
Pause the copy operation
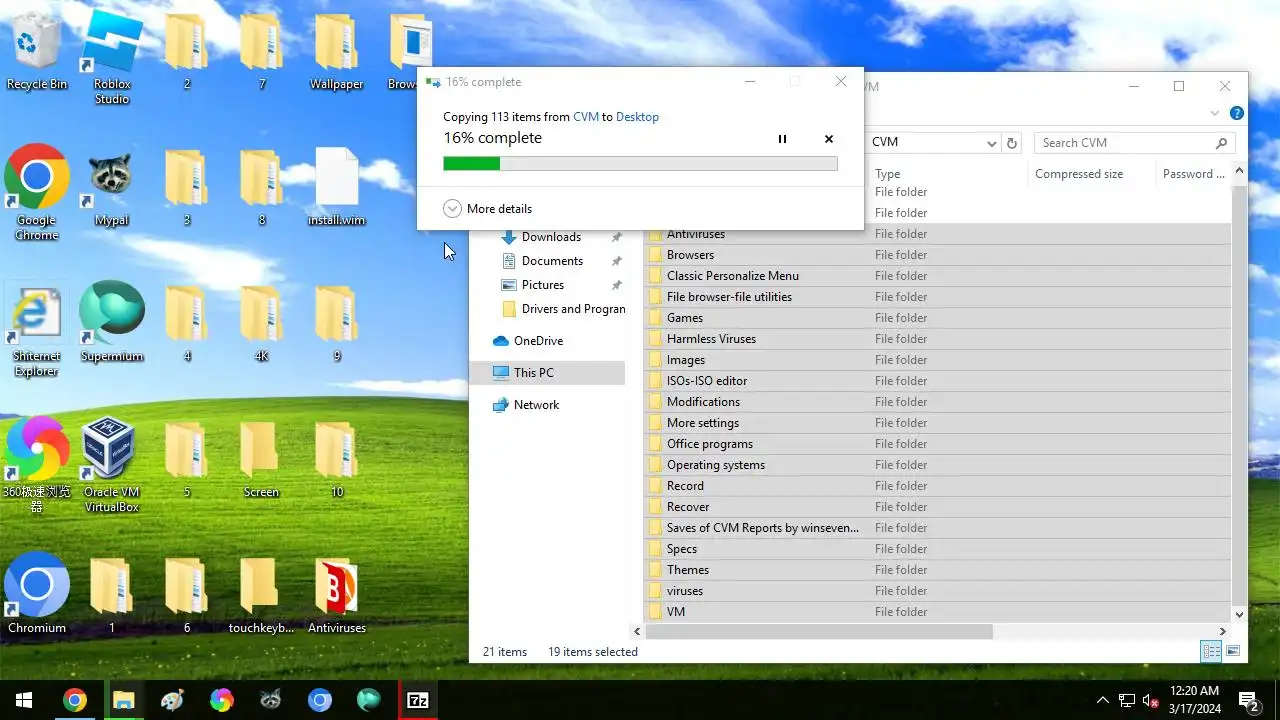(x=783, y=139)
